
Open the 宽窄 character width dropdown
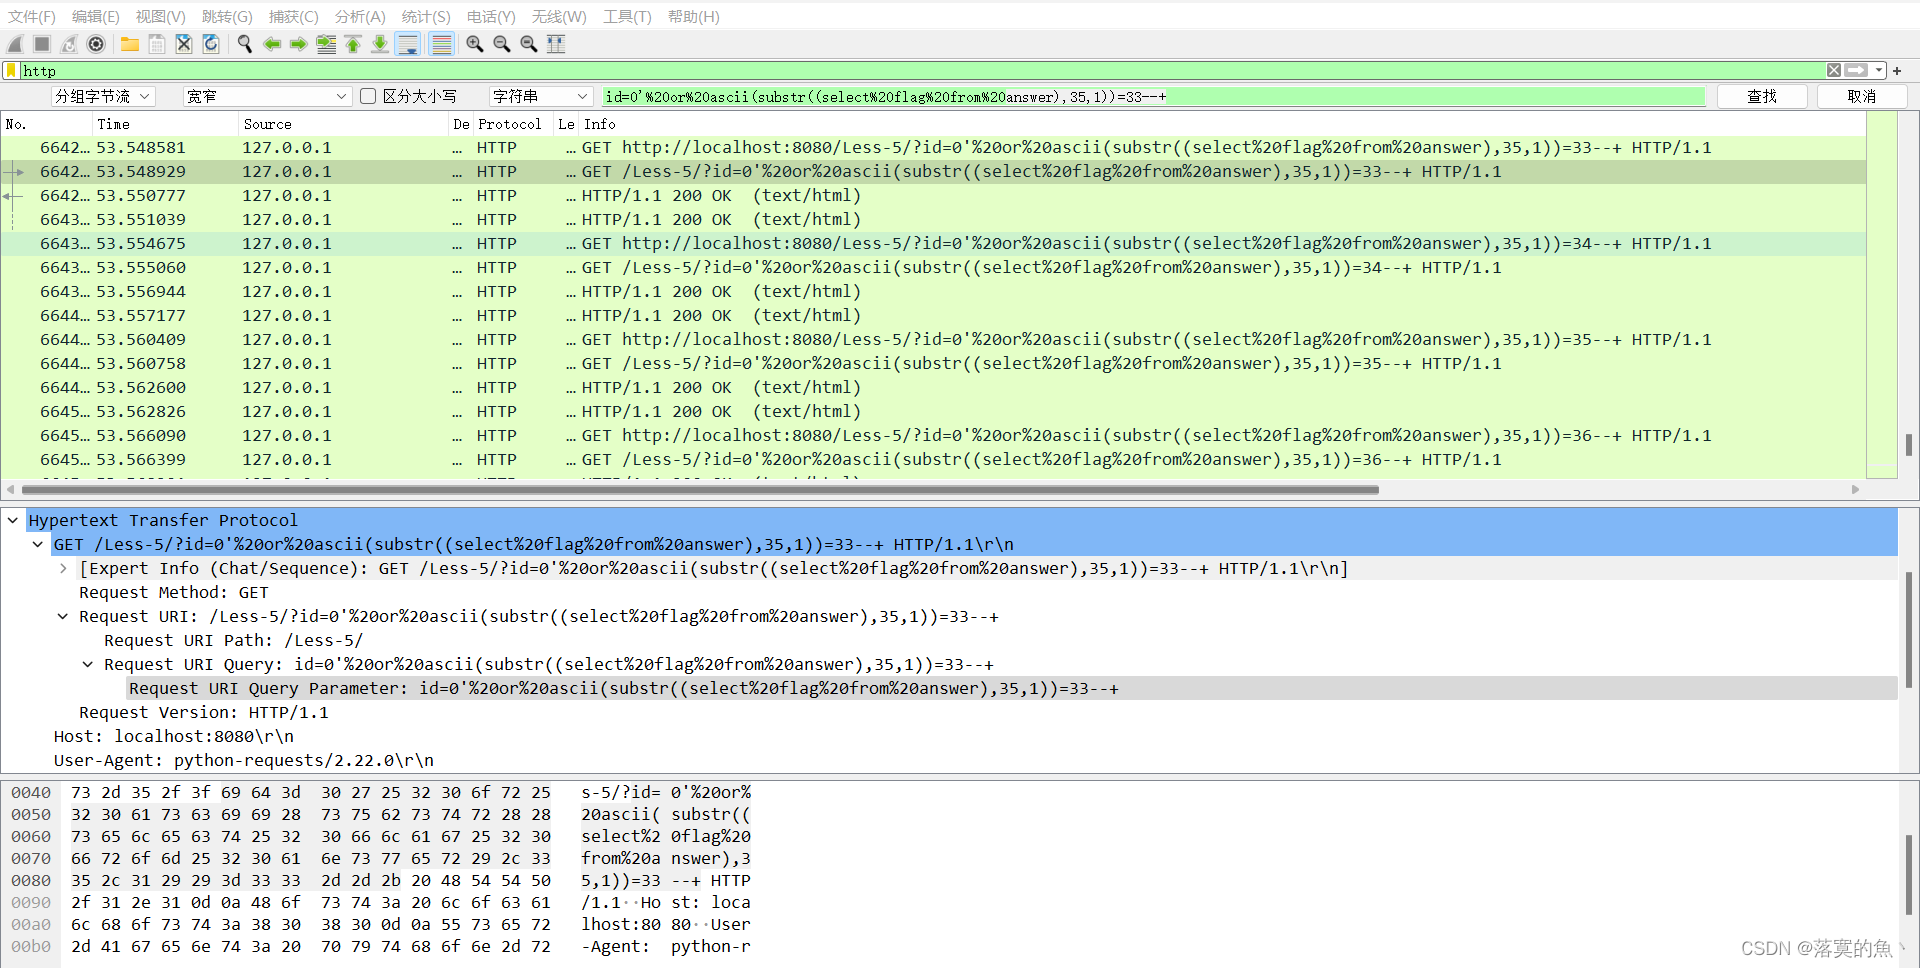(267, 96)
